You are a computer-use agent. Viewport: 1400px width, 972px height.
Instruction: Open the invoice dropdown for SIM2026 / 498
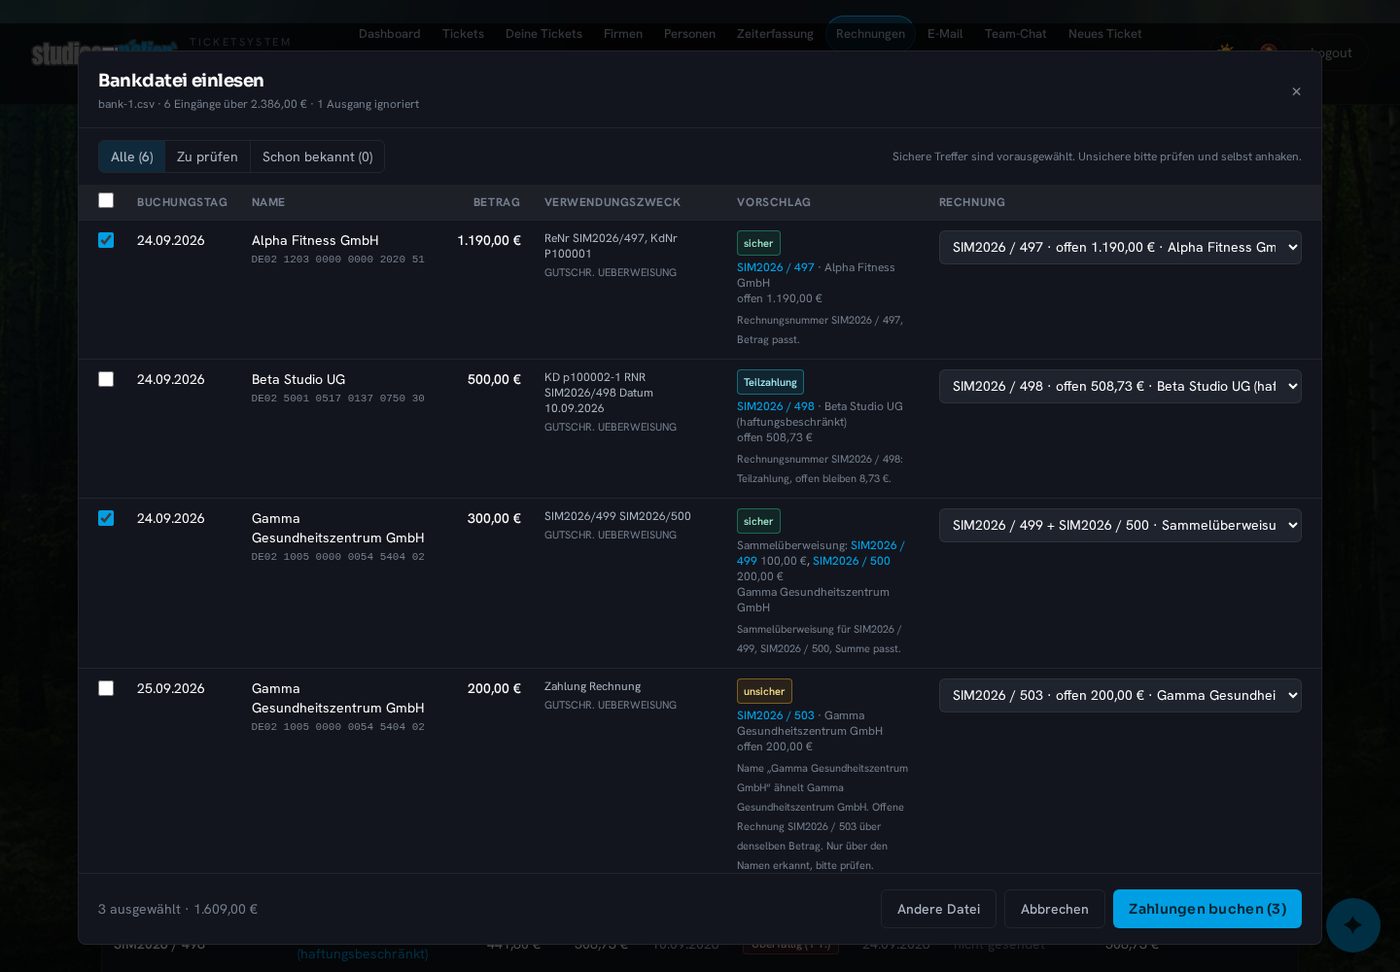(1120, 386)
